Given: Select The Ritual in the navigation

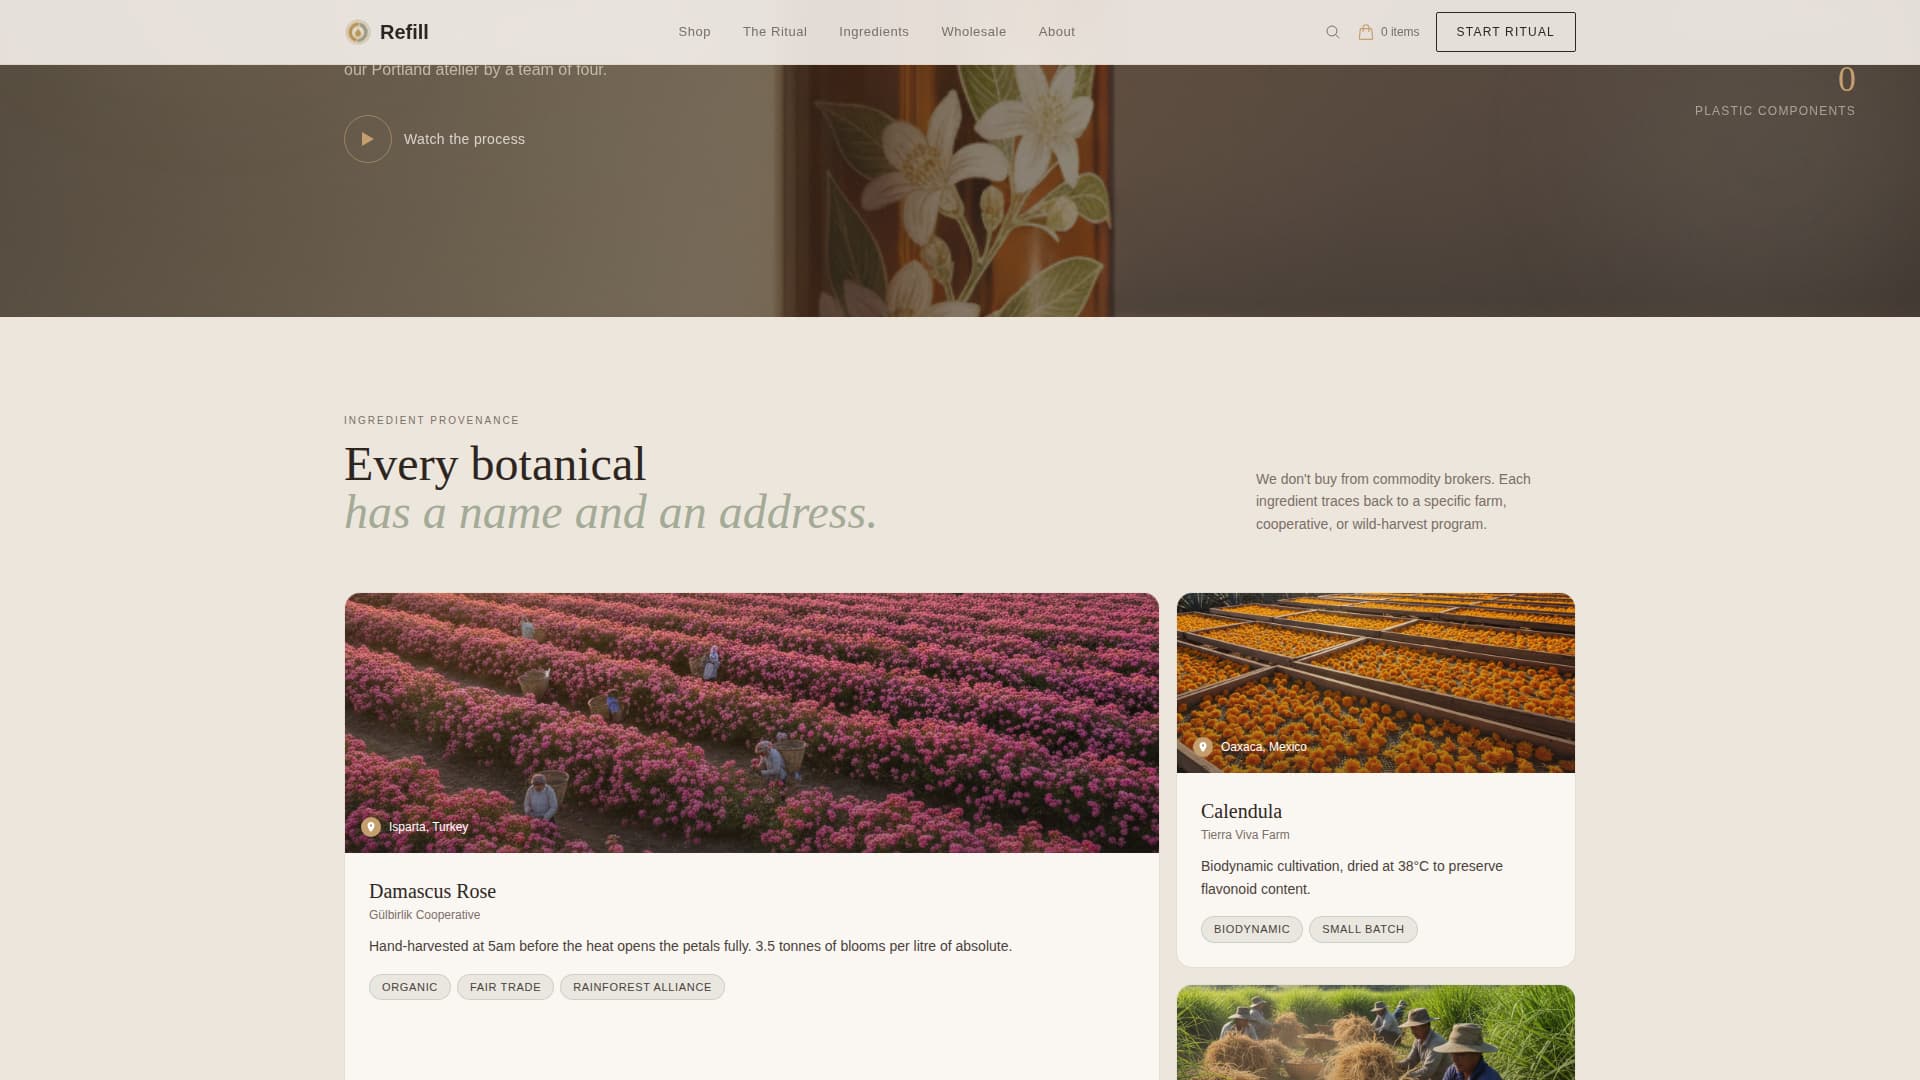Looking at the screenshot, I should [x=774, y=31].
